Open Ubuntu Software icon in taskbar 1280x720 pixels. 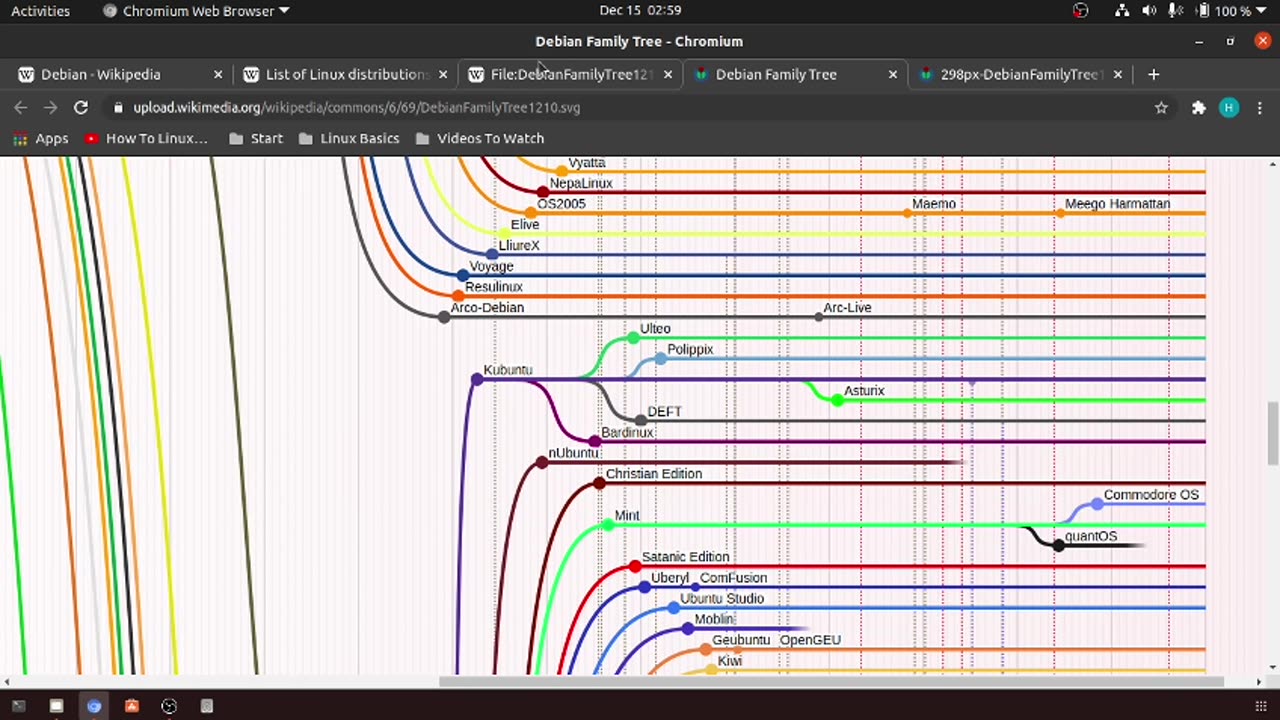131,706
